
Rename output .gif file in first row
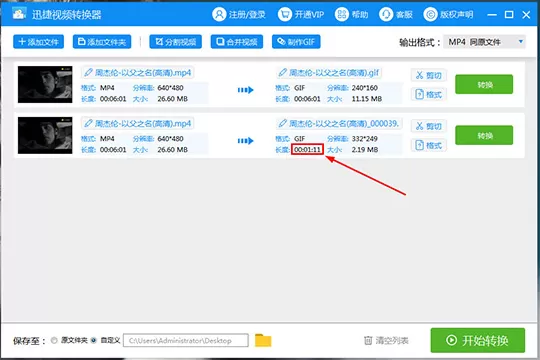pyautogui.click(x=283, y=73)
